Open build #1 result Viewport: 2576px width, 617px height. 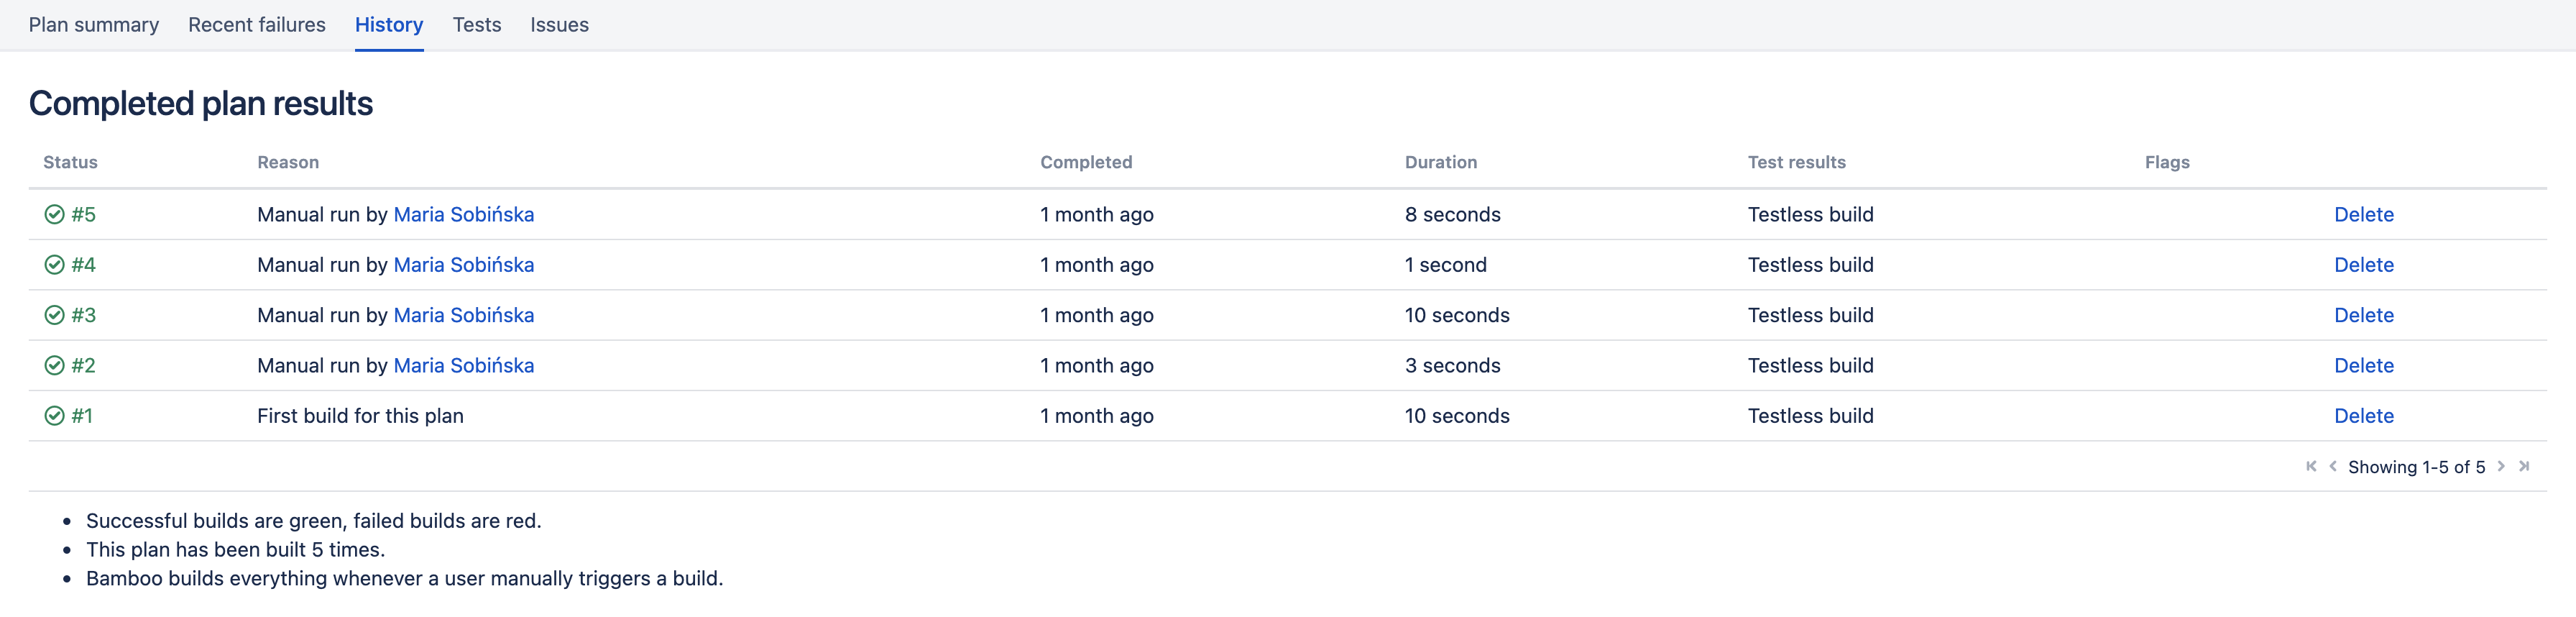click(82, 416)
